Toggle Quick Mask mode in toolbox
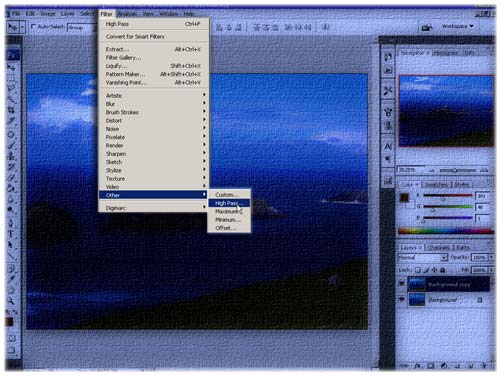 click(12, 338)
